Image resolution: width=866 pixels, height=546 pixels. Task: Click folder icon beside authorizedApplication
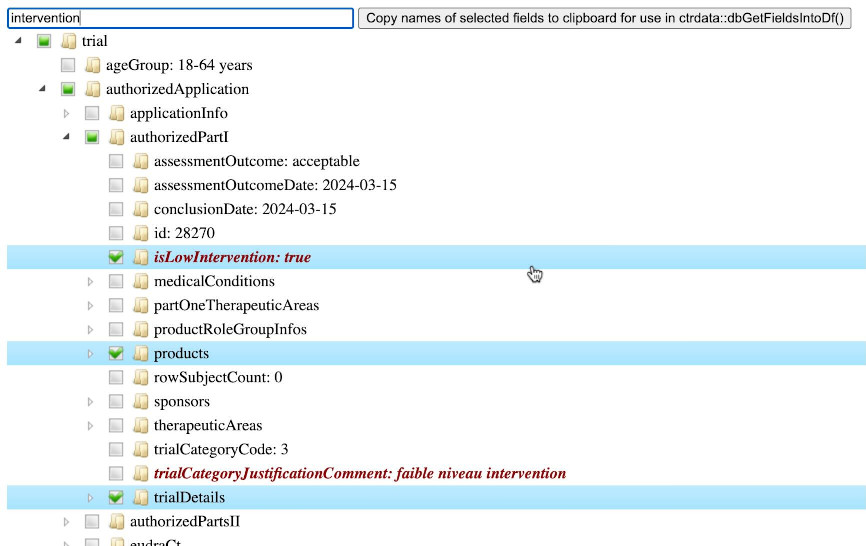coord(92,89)
